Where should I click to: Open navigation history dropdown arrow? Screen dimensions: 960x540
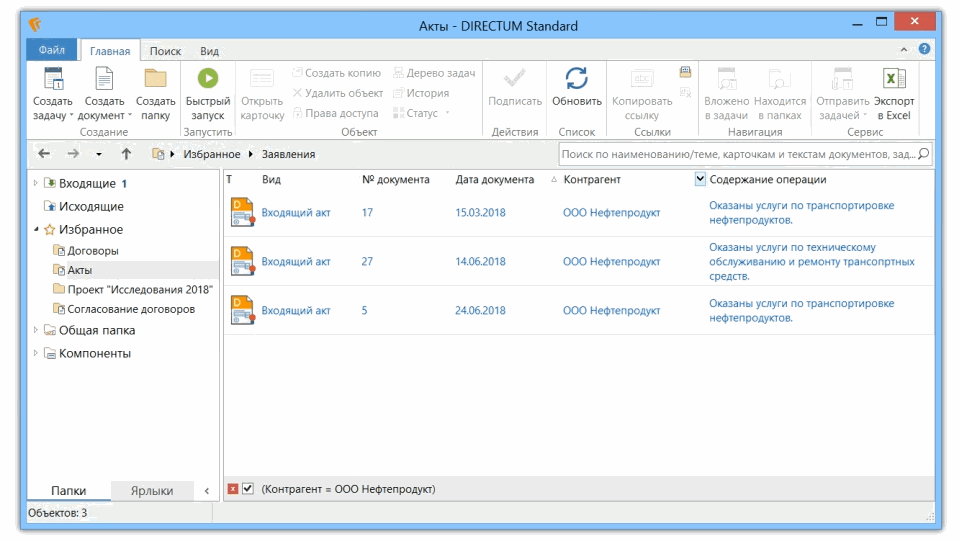[x=99, y=155]
